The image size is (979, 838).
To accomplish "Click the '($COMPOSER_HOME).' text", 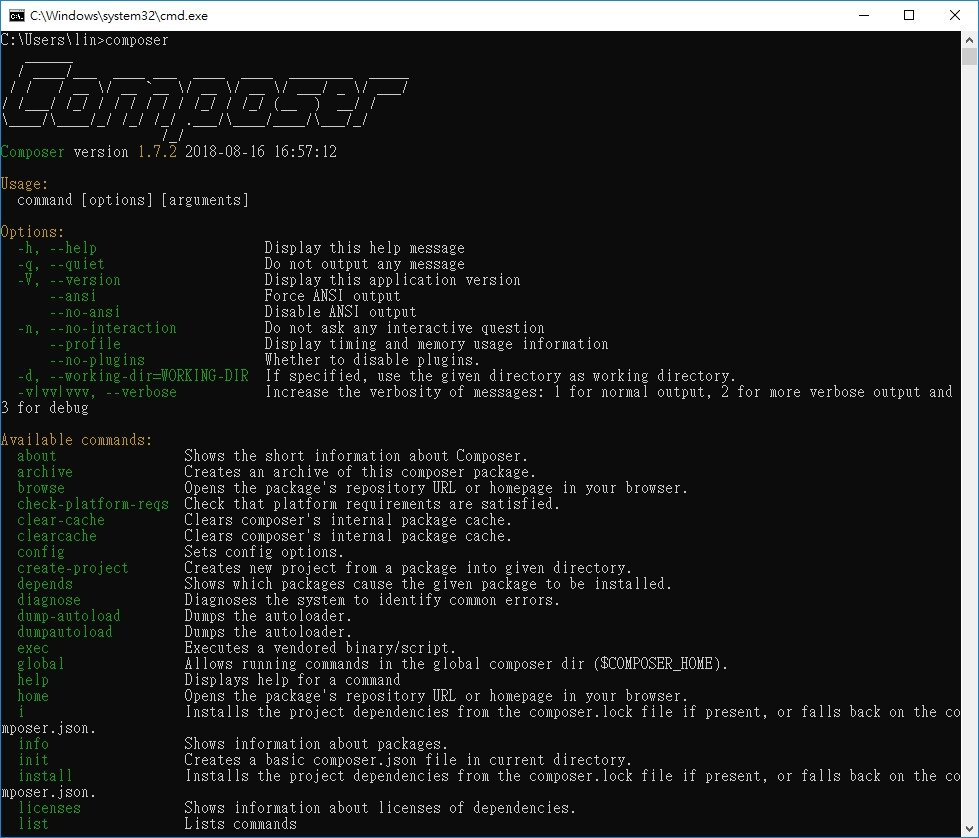I will [661, 664].
